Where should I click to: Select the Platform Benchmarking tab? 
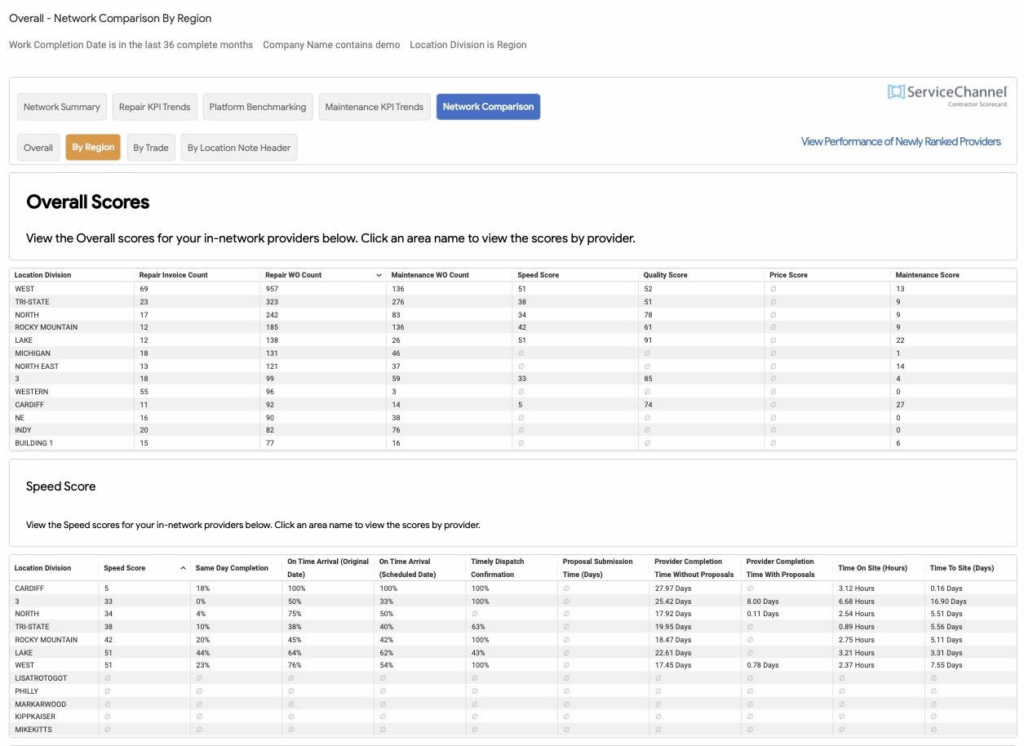(x=258, y=107)
